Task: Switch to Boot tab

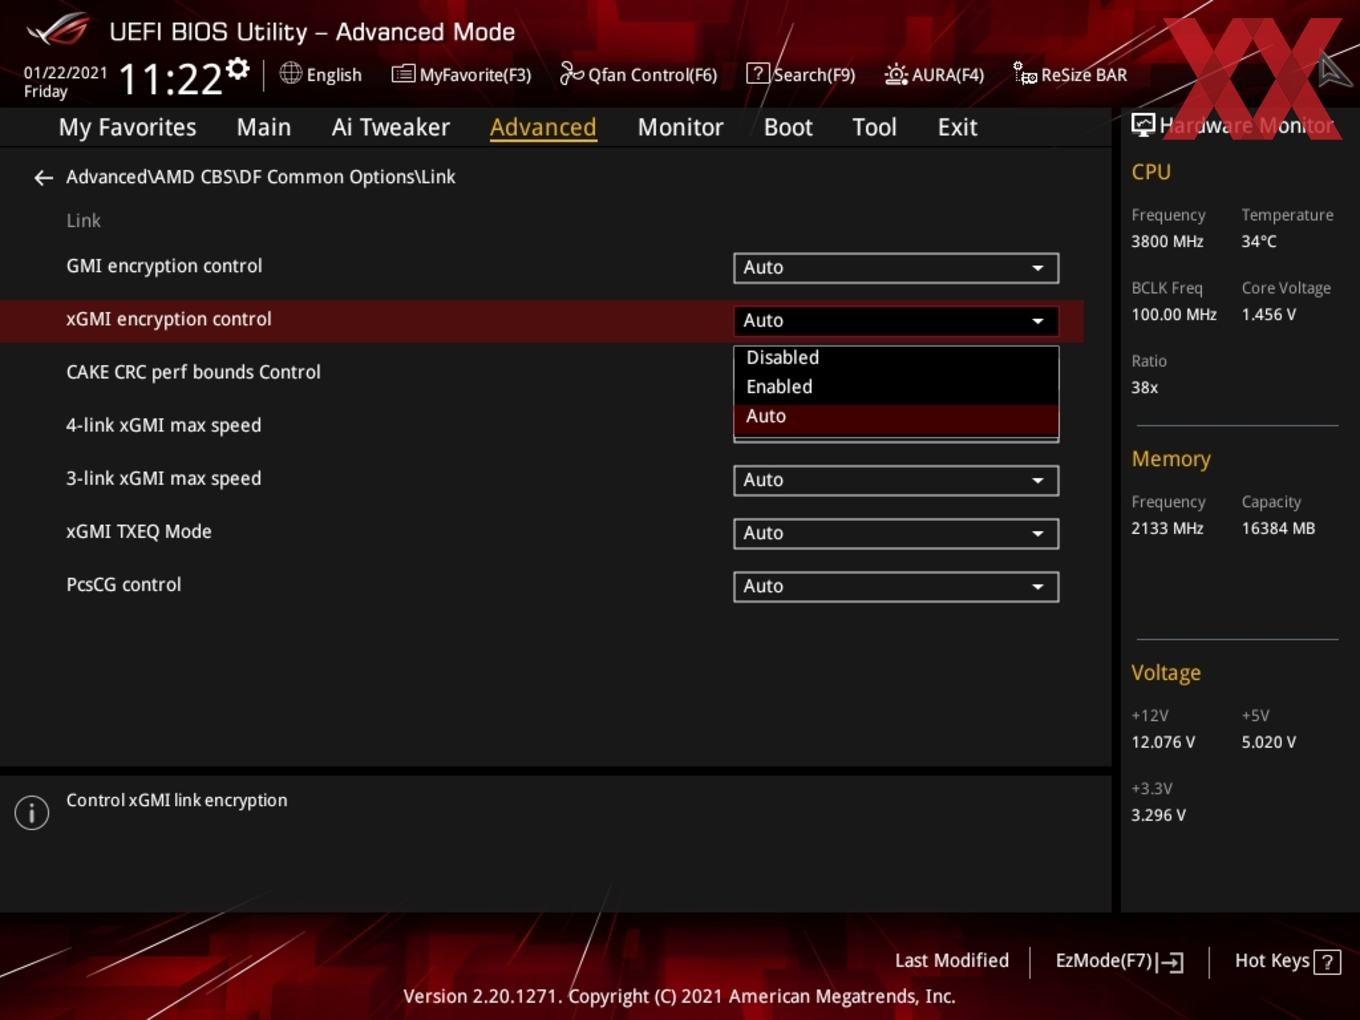Action: click(788, 128)
